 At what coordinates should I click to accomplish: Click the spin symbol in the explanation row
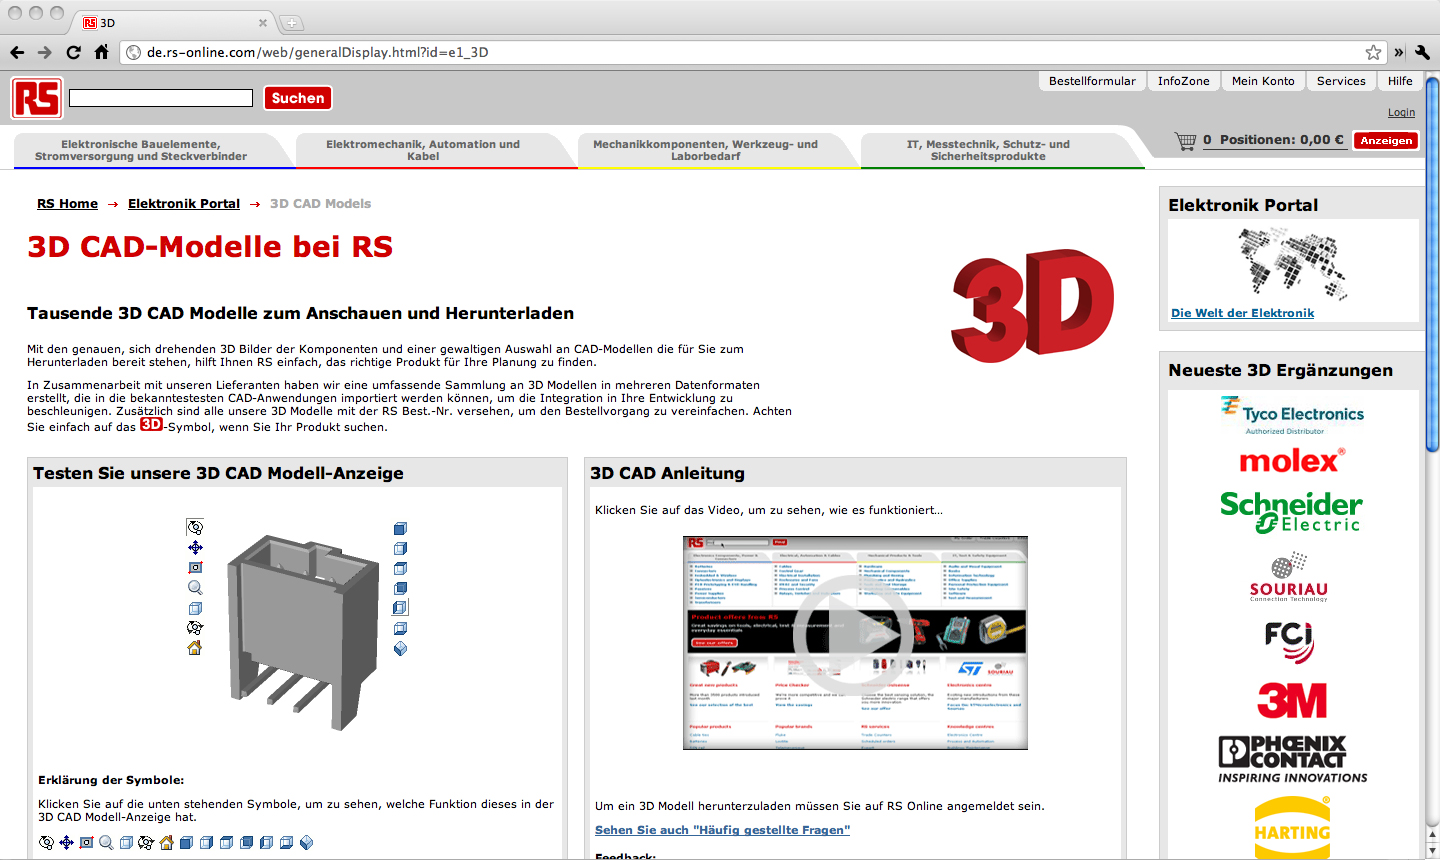pyautogui.click(x=146, y=843)
